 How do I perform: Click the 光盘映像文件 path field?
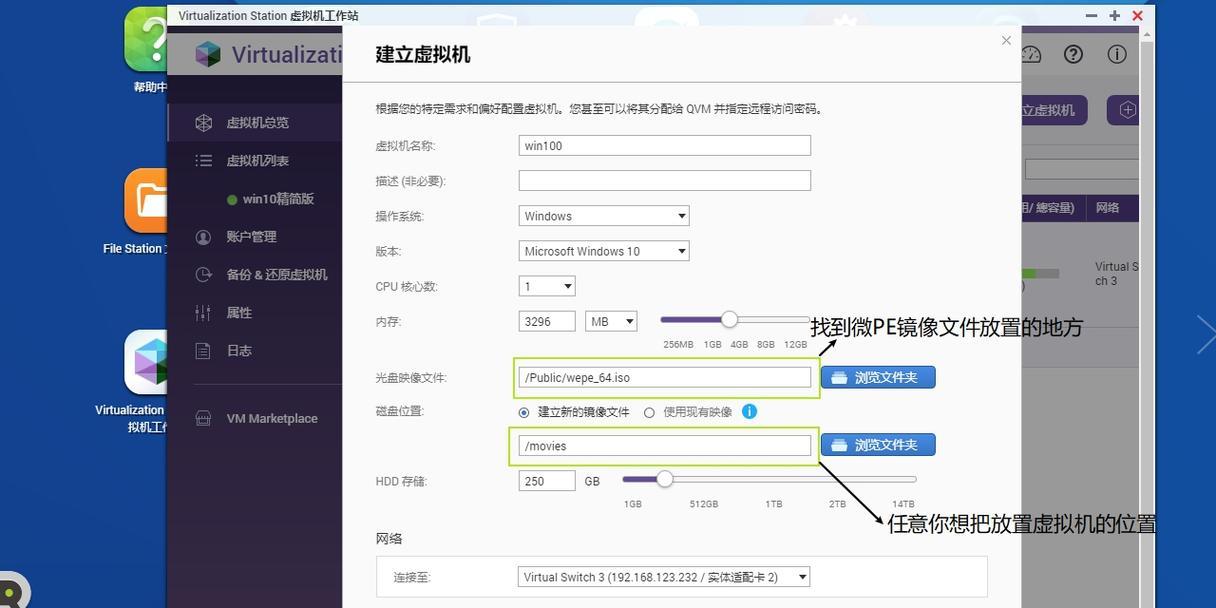tap(664, 377)
